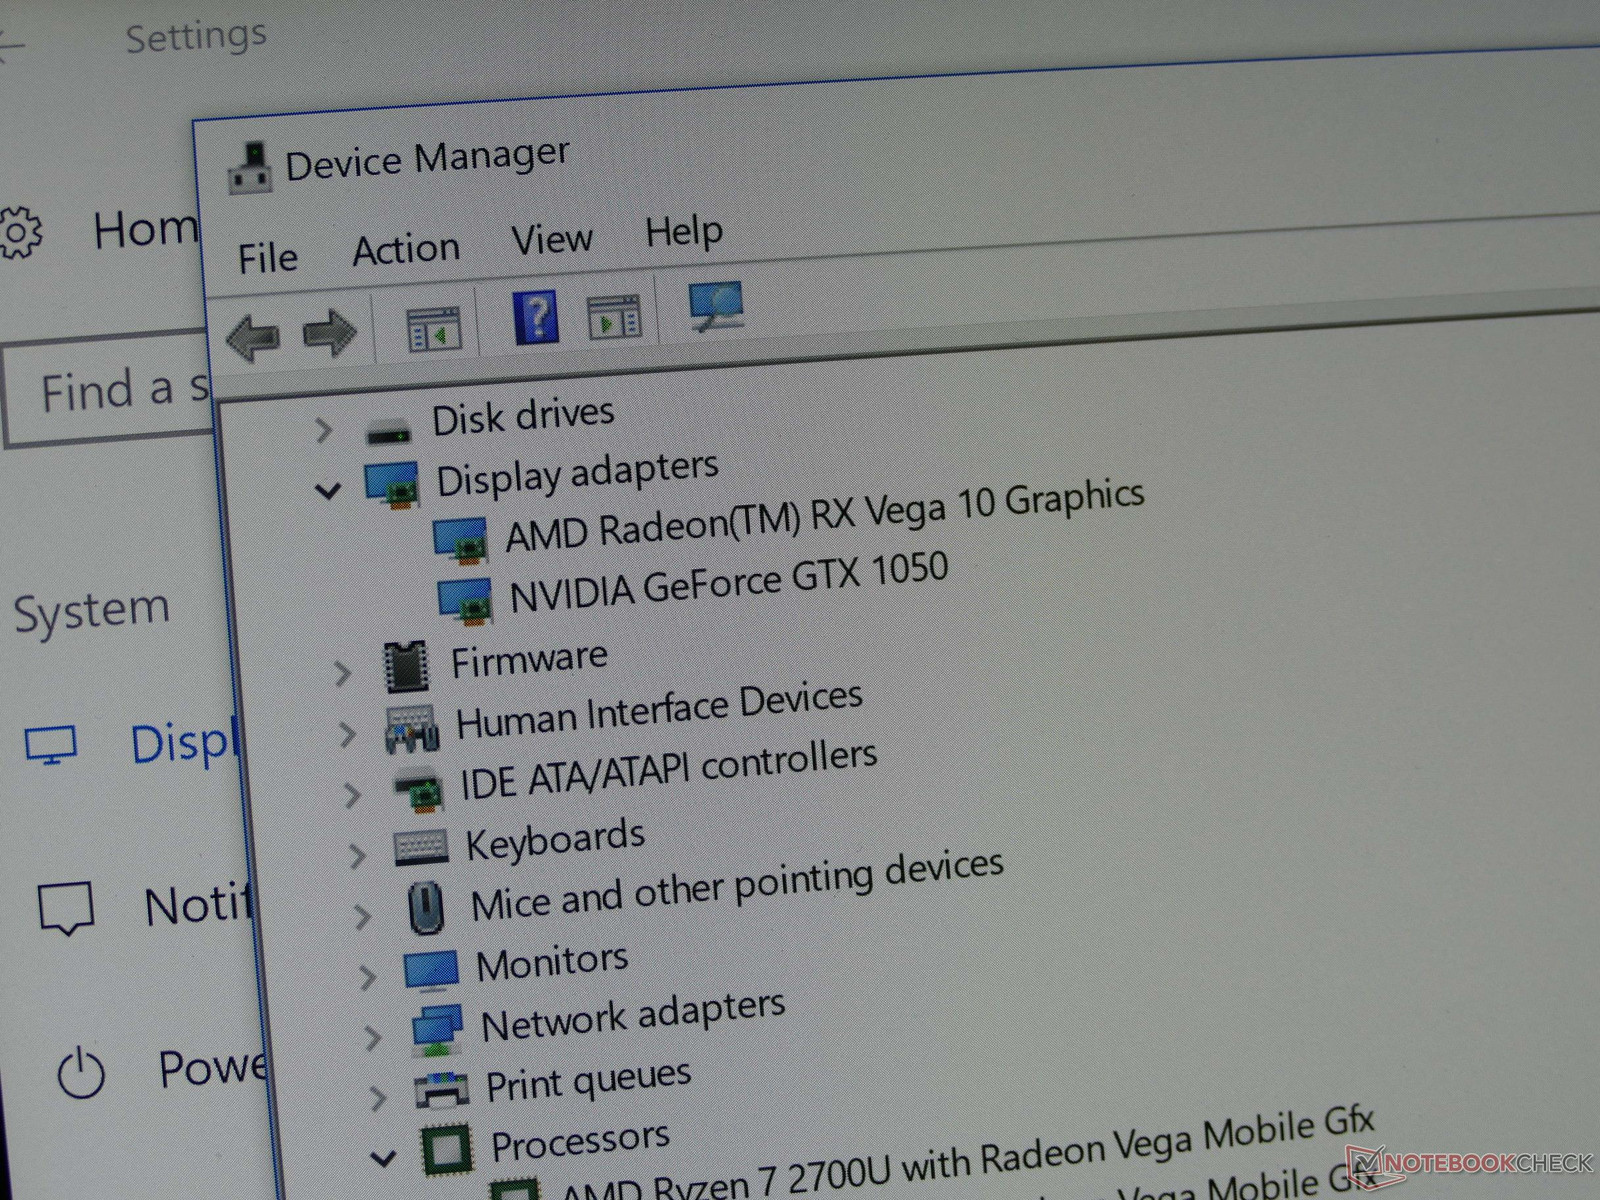Click the Settings gear icon beside Home
This screenshot has height=1200, width=1600.
pos(18,233)
